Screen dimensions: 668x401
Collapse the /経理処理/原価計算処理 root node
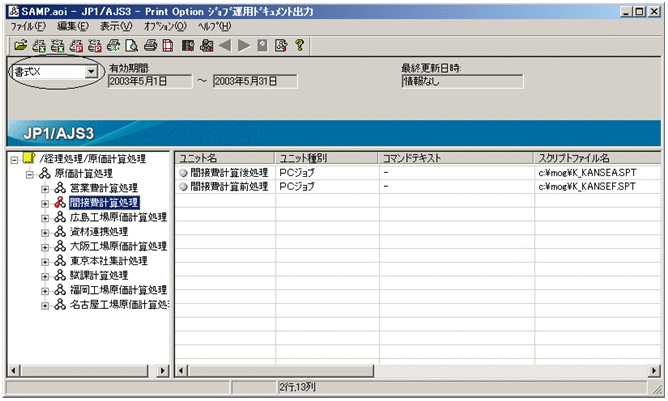point(14,160)
